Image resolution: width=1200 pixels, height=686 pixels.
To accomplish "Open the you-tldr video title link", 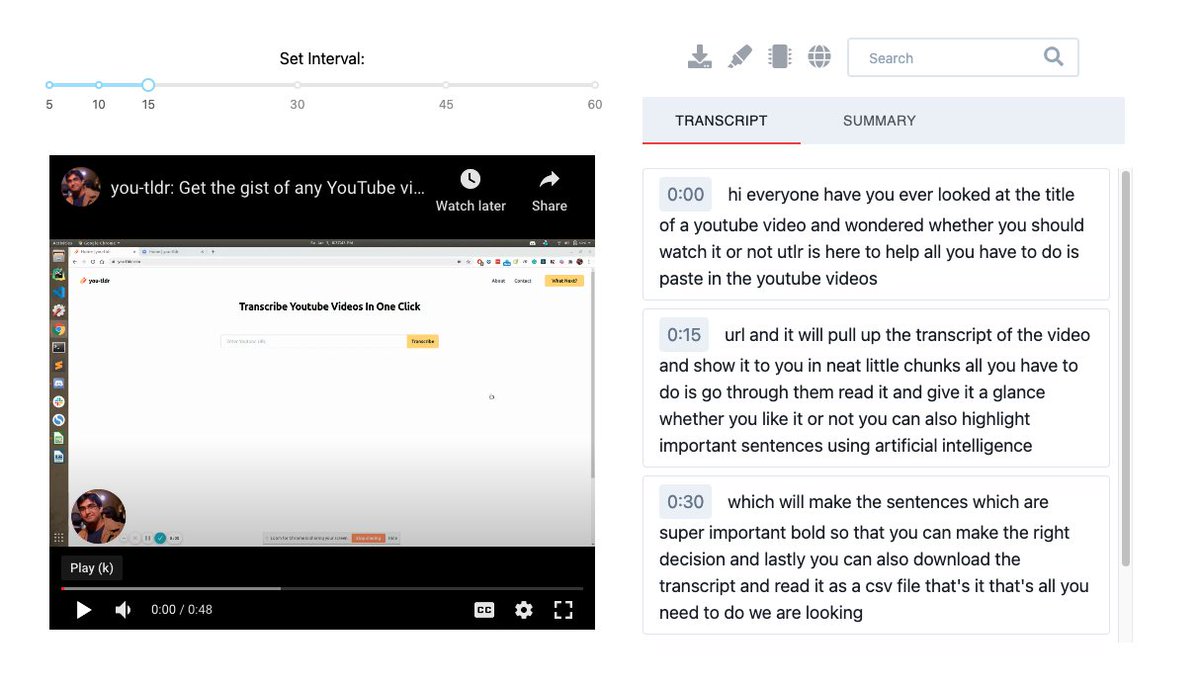I will [268, 187].
